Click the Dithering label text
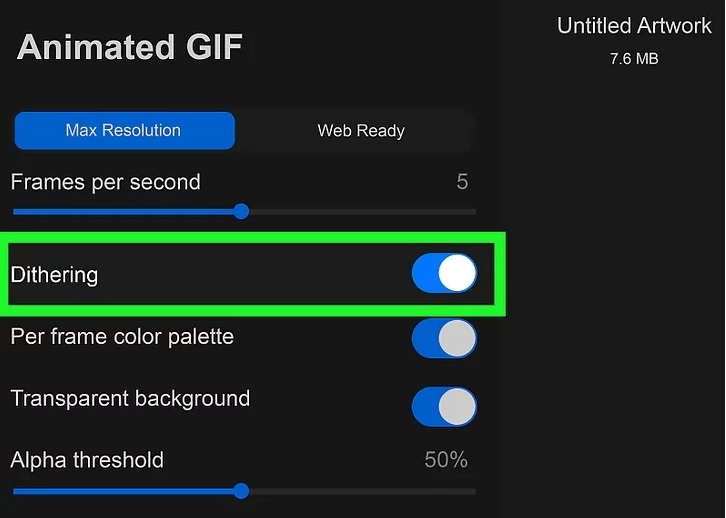Viewport: 726px width, 518px height. click(x=54, y=274)
